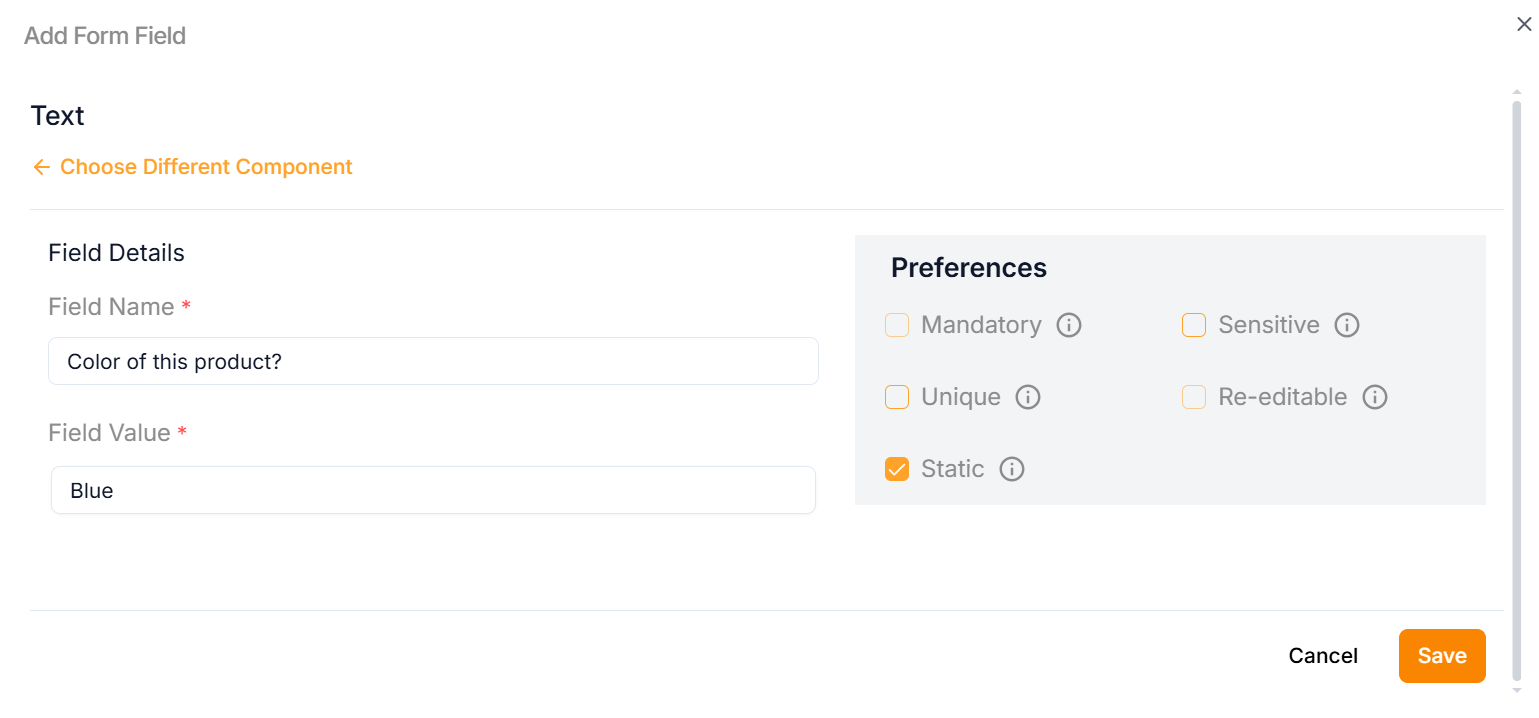
Task: Click the info icon next to Mandatory
Action: pos(1069,325)
